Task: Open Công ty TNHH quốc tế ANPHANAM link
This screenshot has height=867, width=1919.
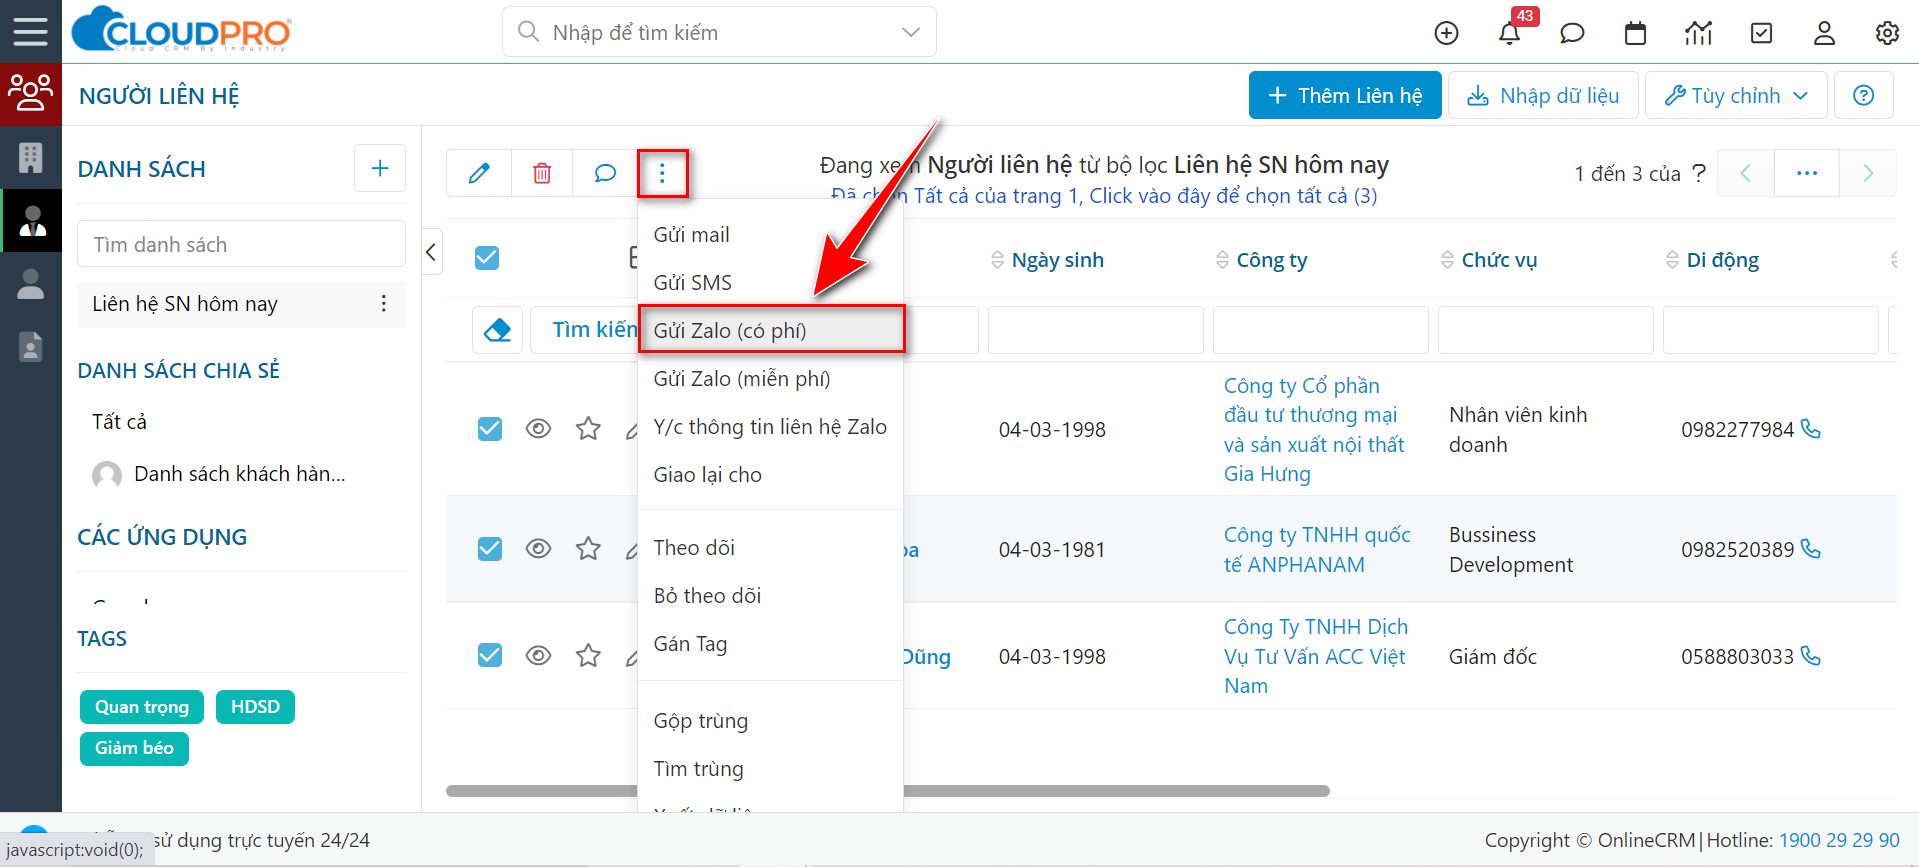Action: tap(1317, 549)
